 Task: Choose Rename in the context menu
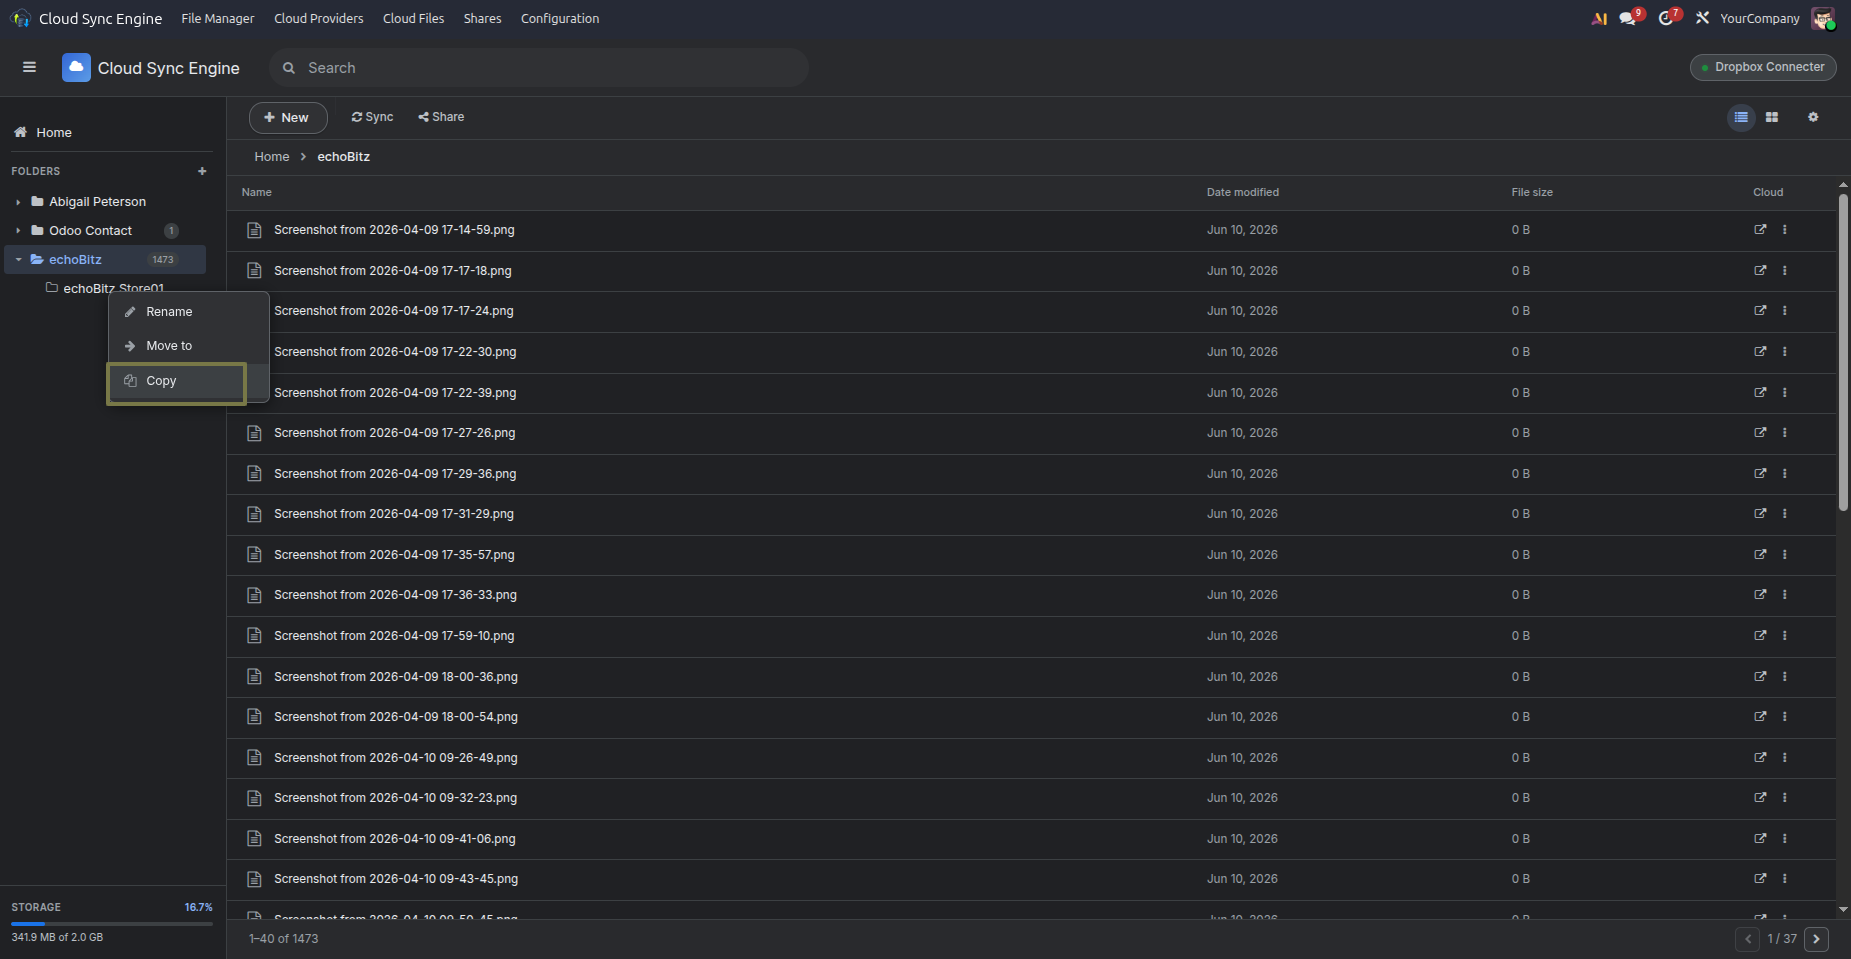(x=188, y=312)
